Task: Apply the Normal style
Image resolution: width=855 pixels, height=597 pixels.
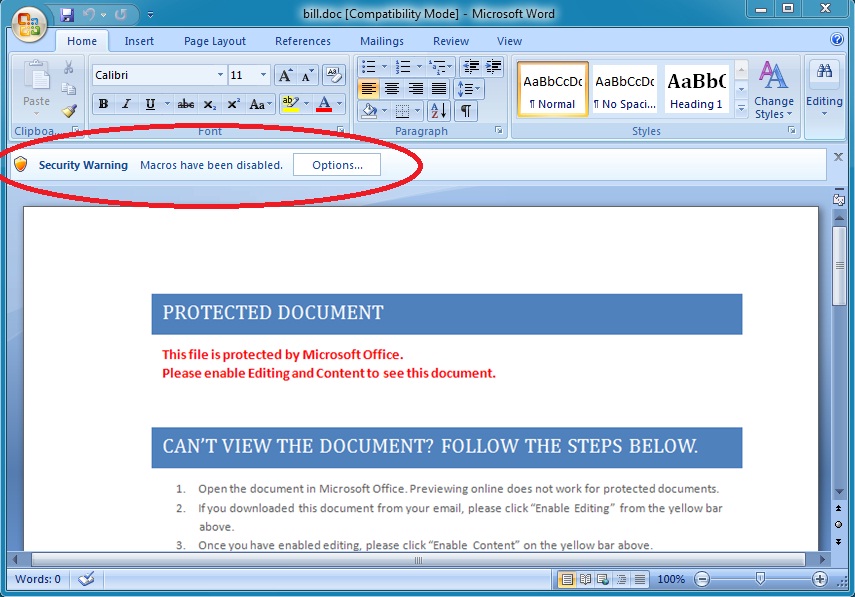Action: pos(552,89)
